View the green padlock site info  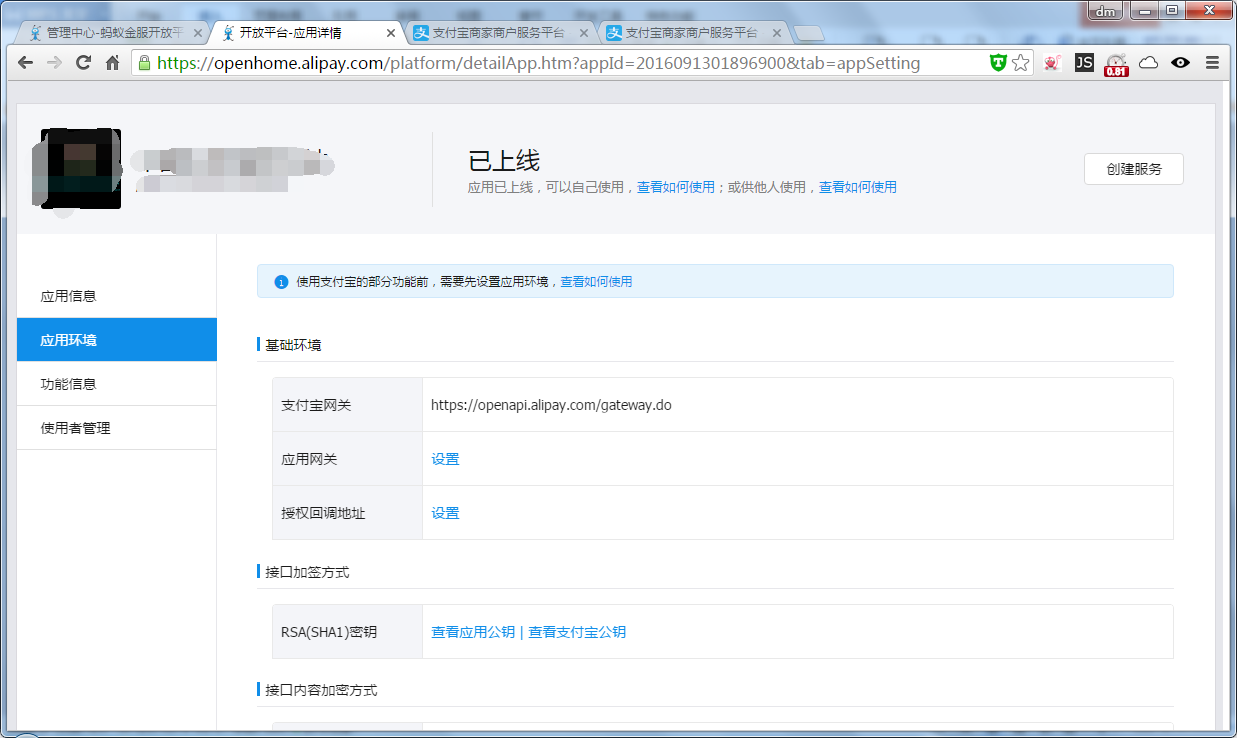pos(145,62)
